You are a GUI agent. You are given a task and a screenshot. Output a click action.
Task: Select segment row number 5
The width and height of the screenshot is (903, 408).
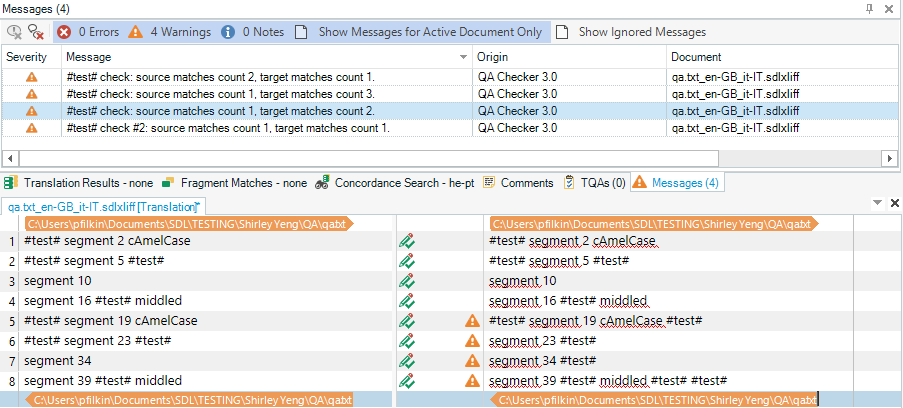(10, 321)
